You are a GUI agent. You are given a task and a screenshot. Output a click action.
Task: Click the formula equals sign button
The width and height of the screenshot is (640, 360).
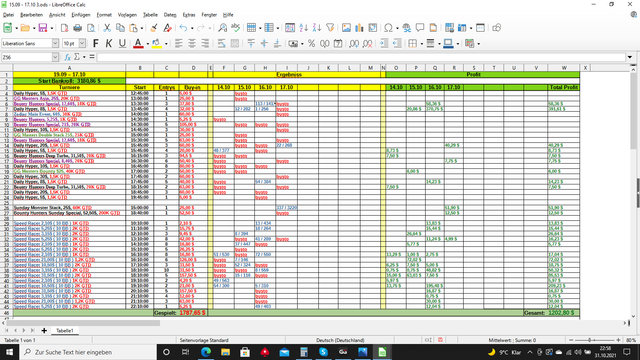click(92, 57)
